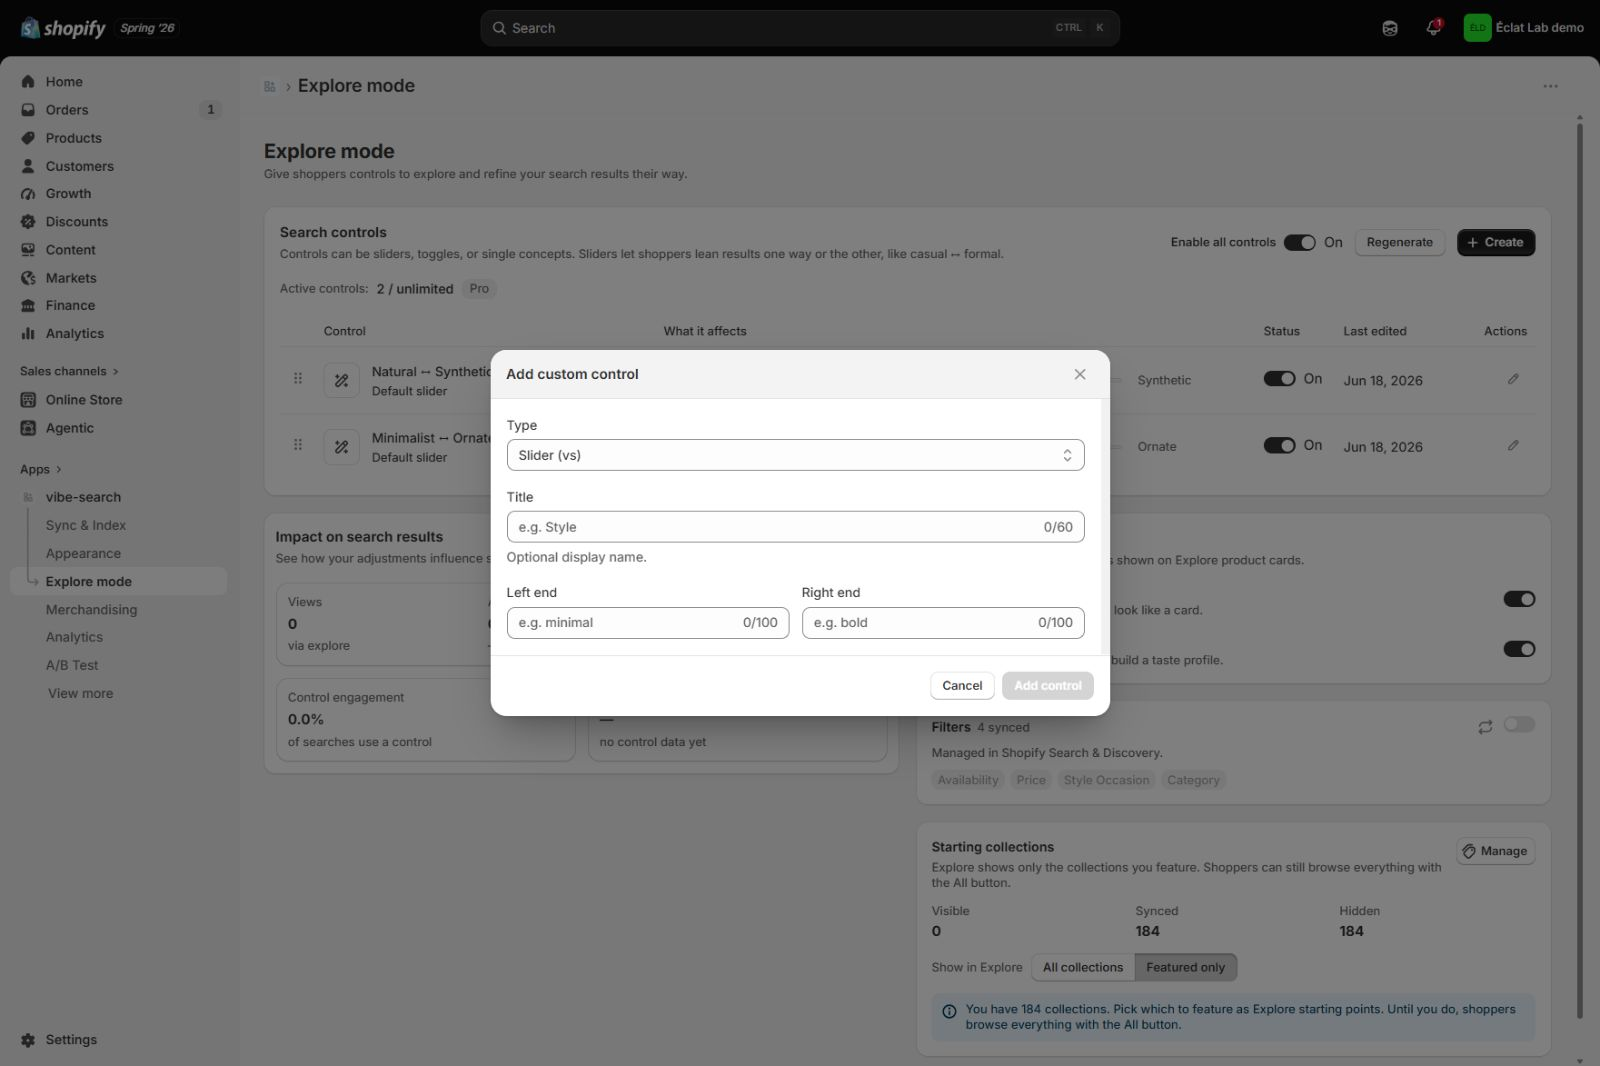Toggle the 'build a taste profile' switch
The image size is (1600, 1066).
tap(1519, 649)
